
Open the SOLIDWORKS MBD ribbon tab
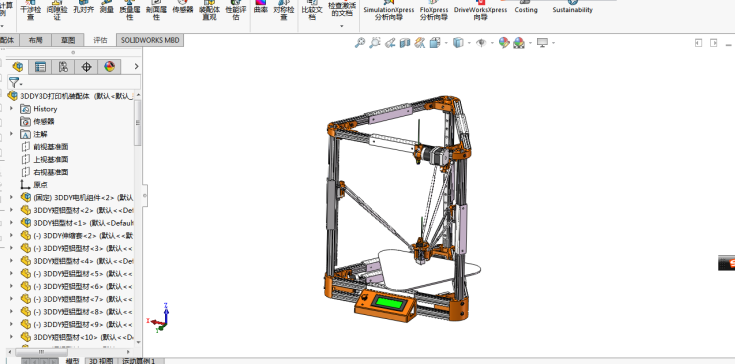pyautogui.click(x=150, y=40)
